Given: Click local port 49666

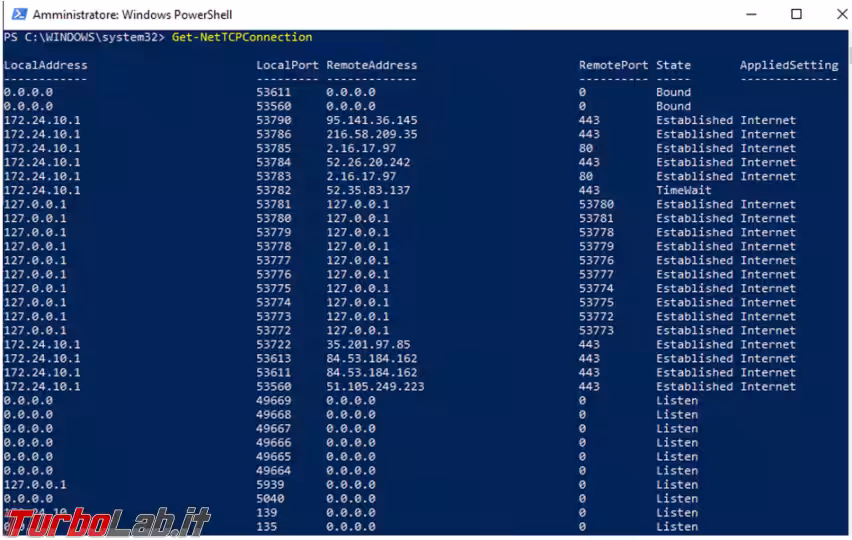Looking at the screenshot, I should click(x=273, y=443).
